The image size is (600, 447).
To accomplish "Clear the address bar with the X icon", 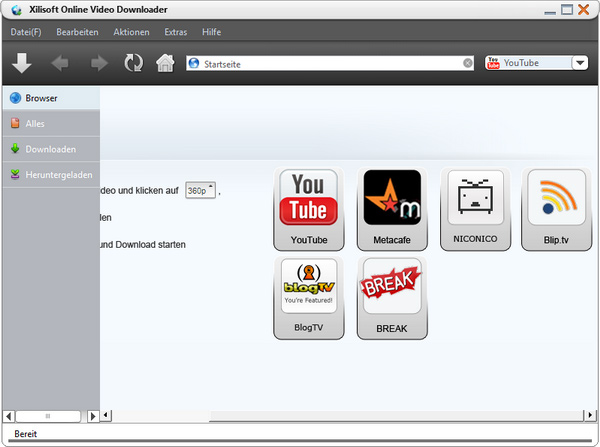I will click(468, 63).
